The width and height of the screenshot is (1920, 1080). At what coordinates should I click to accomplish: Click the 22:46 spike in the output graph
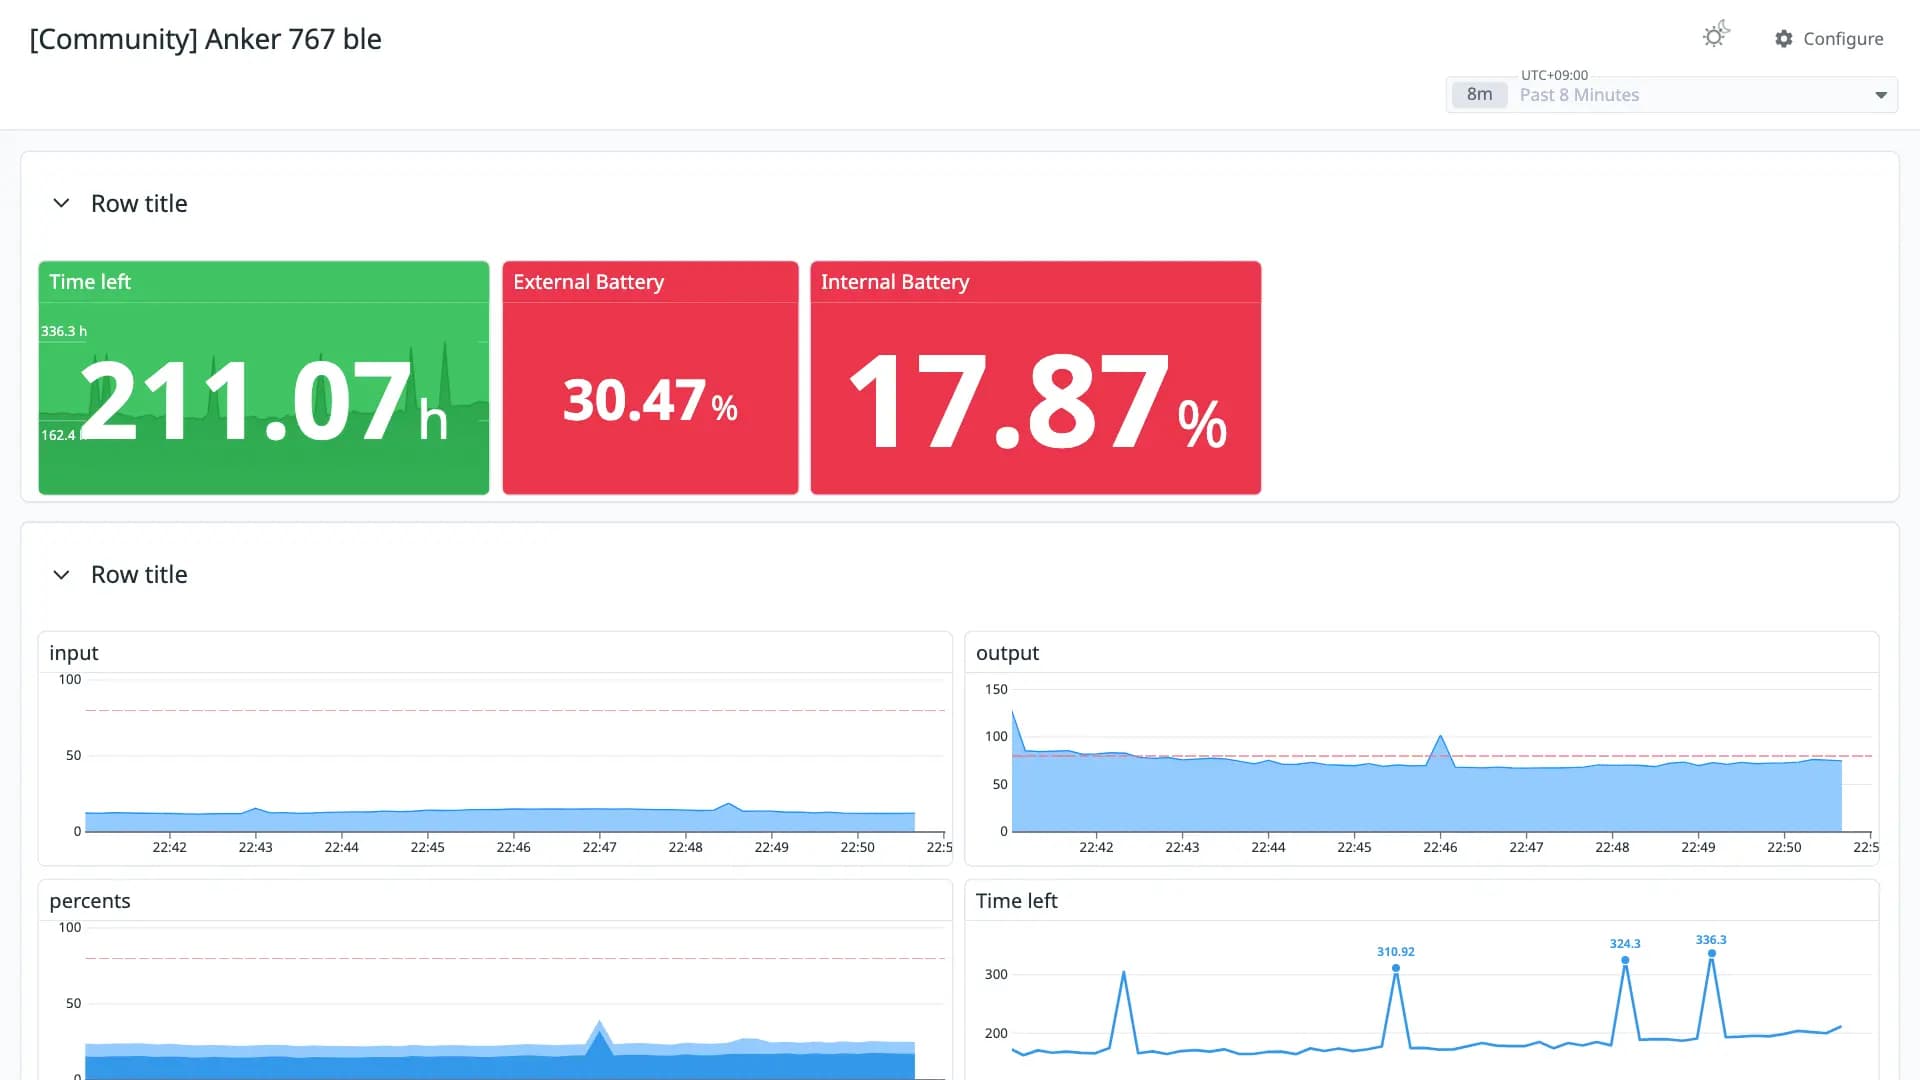1440,738
